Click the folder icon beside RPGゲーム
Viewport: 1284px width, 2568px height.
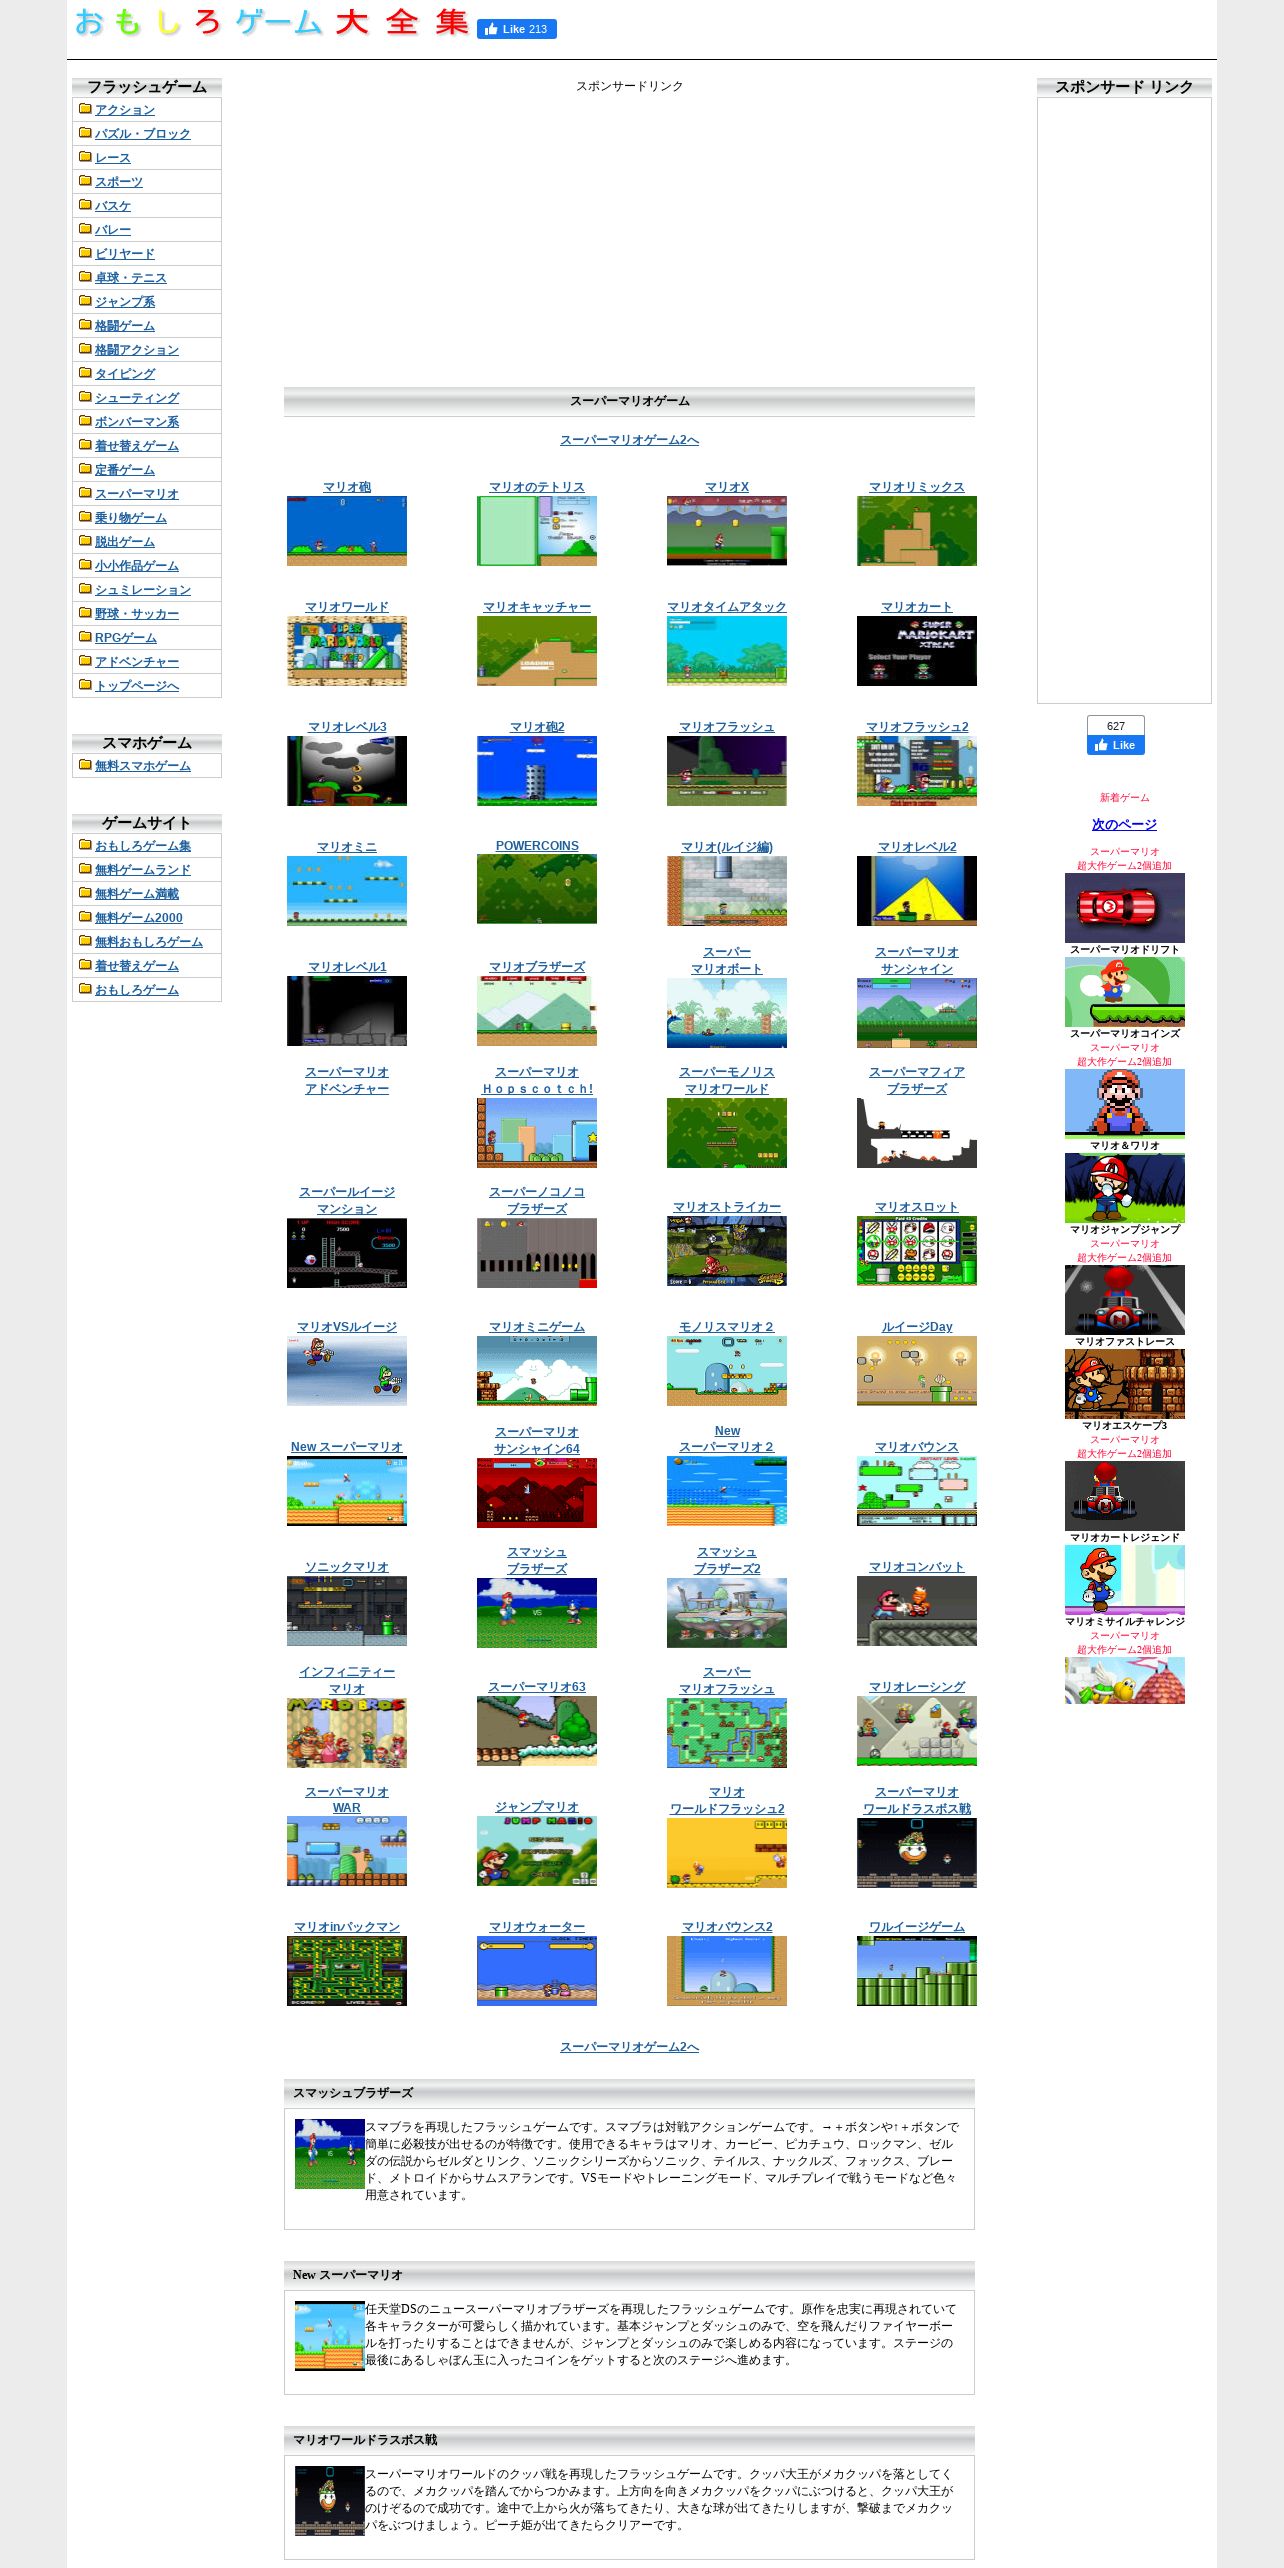tap(85, 637)
